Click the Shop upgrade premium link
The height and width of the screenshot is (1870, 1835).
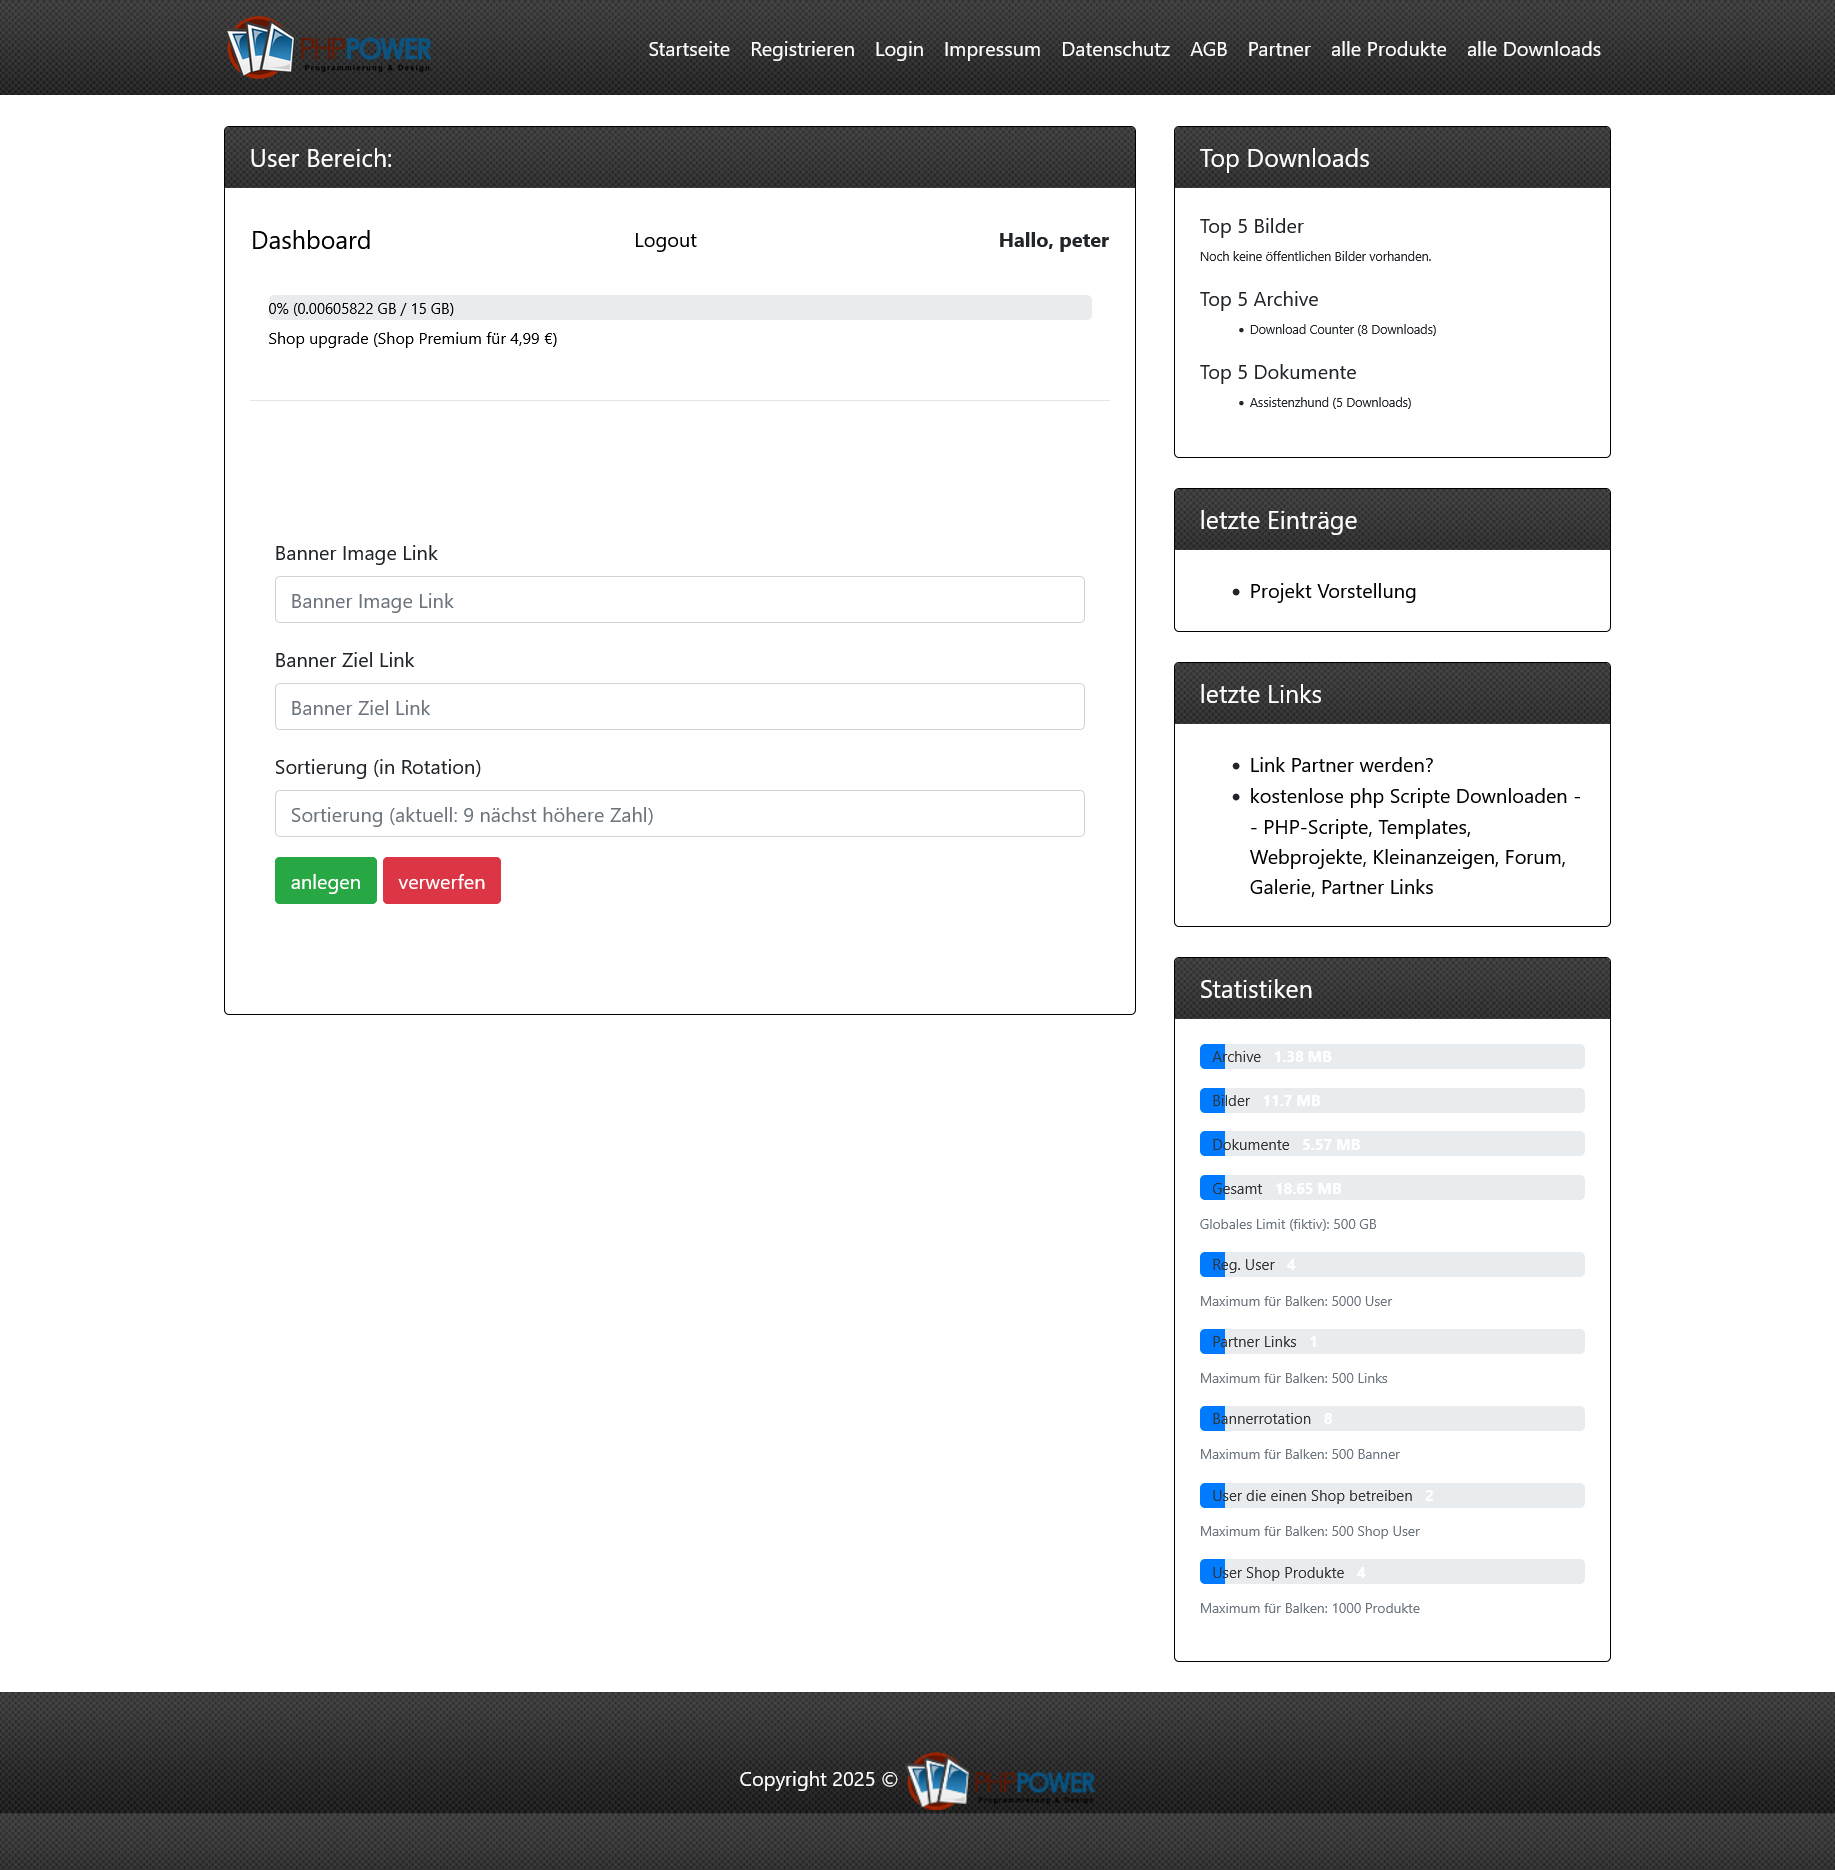412,338
